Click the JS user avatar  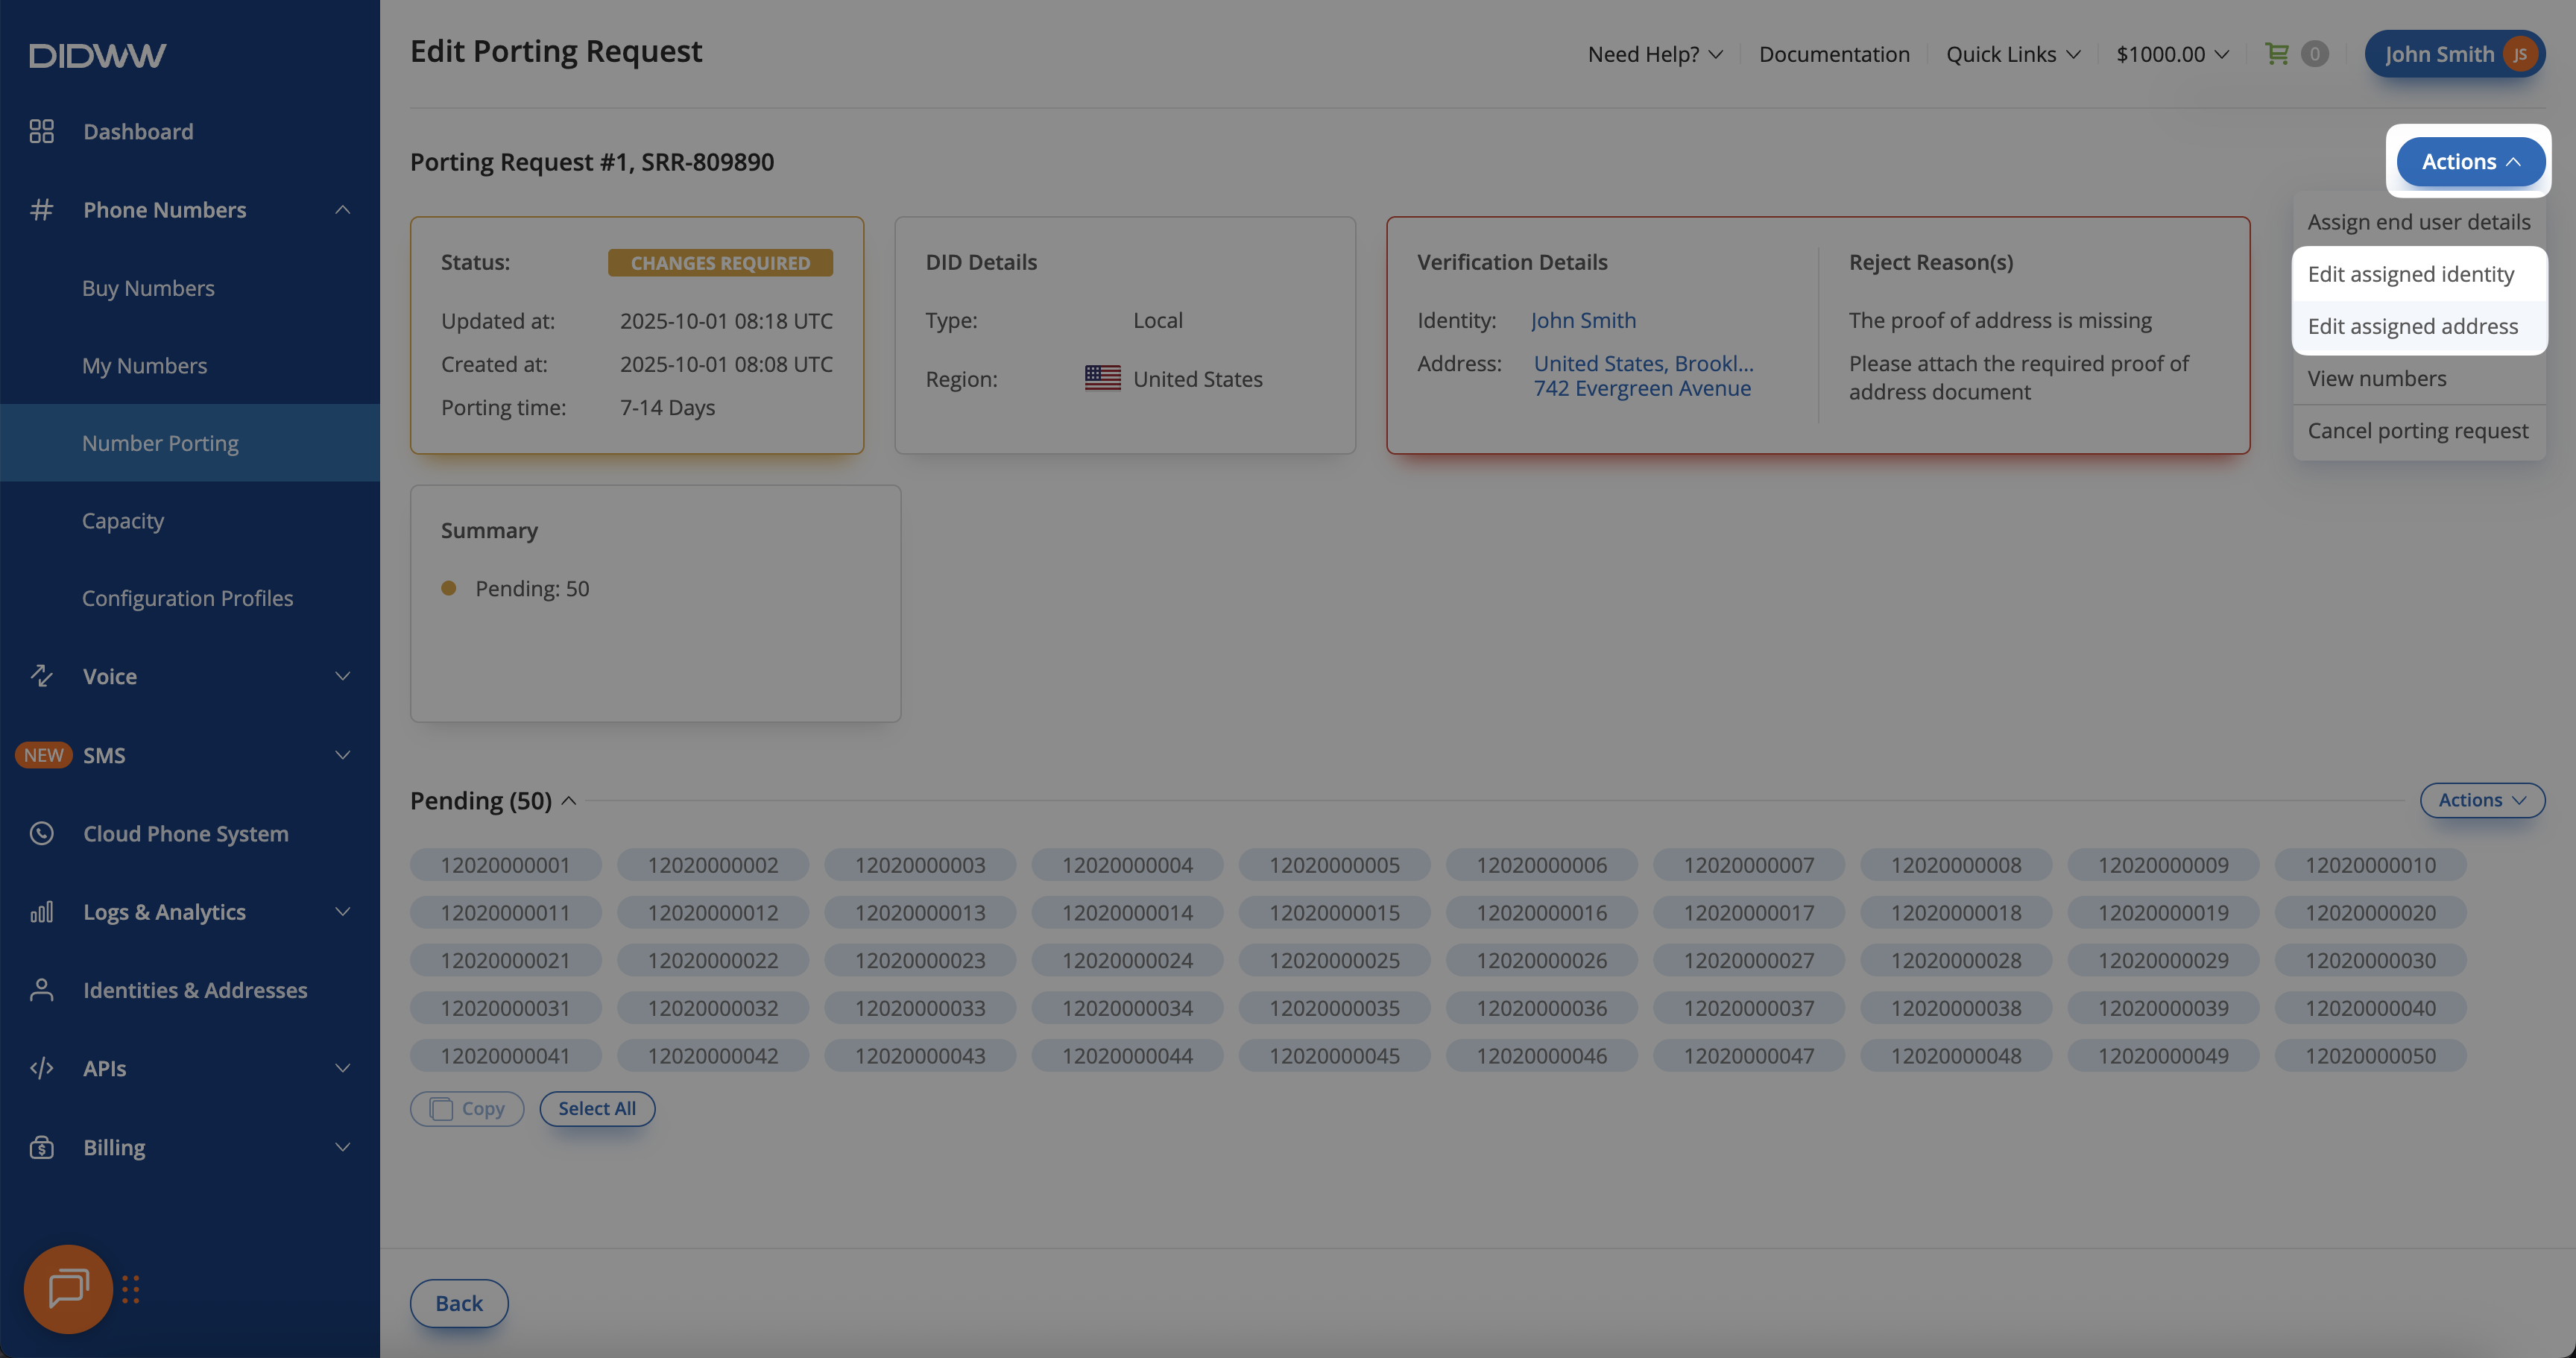pos(2519,54)
